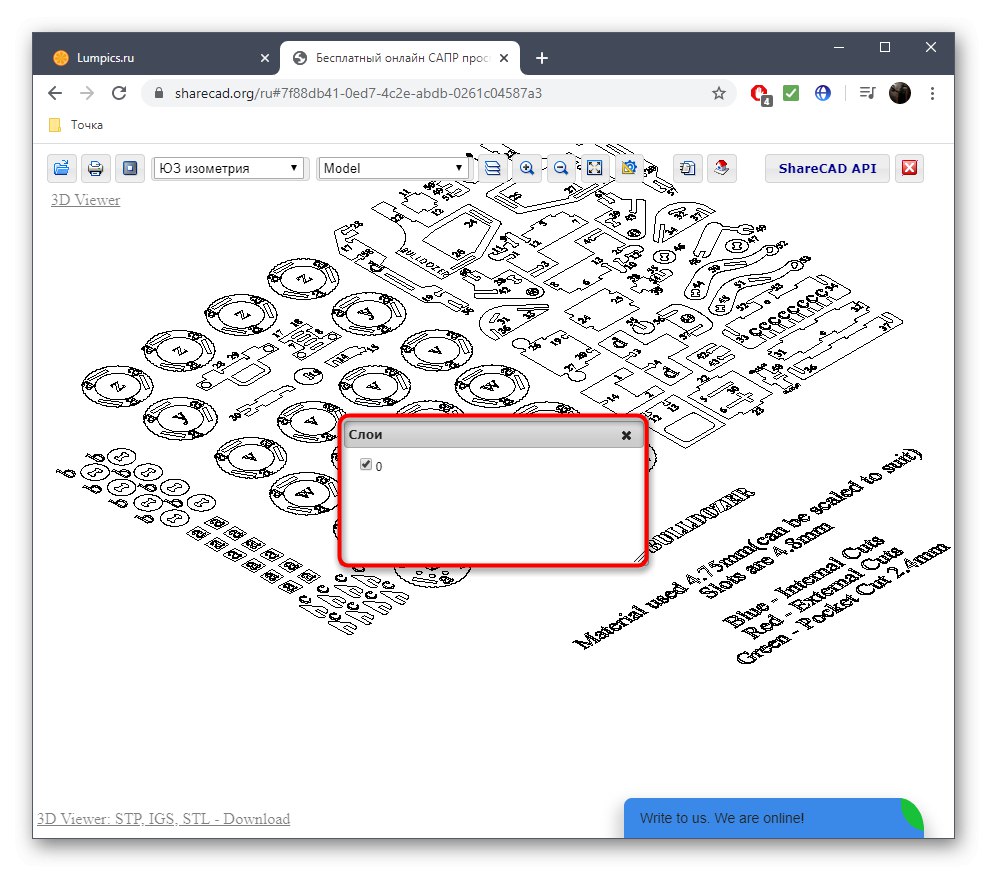Click the Layers toolbar icon
This screenshot has height=871, width=987.
[x=493, y=168]
